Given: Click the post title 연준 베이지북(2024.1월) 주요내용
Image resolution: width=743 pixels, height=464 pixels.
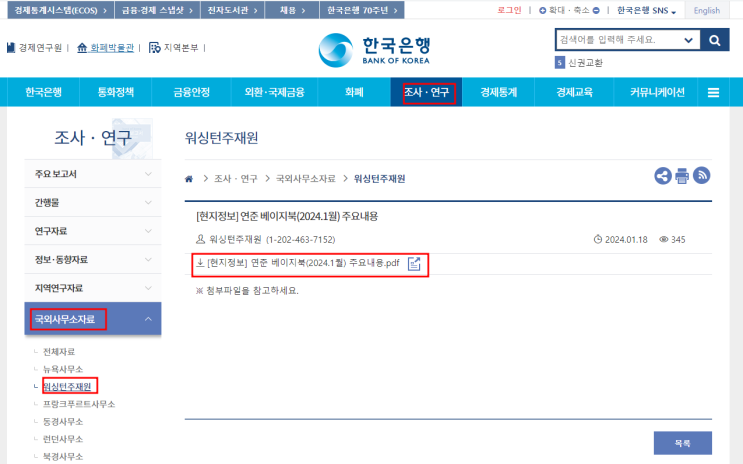Looking at the screenshot, I should (287, 217).
